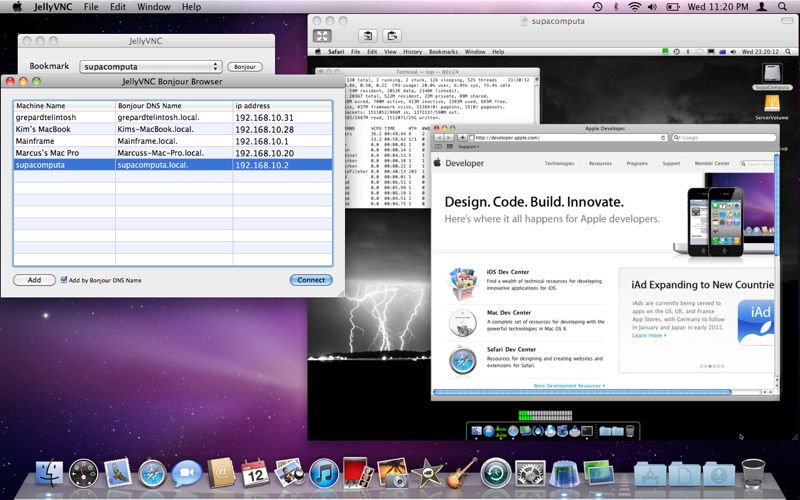Click the horizontal scrollbar of the Apple Developer window
The width and height of the screenshot is (800, 500).
pos(582,392)
